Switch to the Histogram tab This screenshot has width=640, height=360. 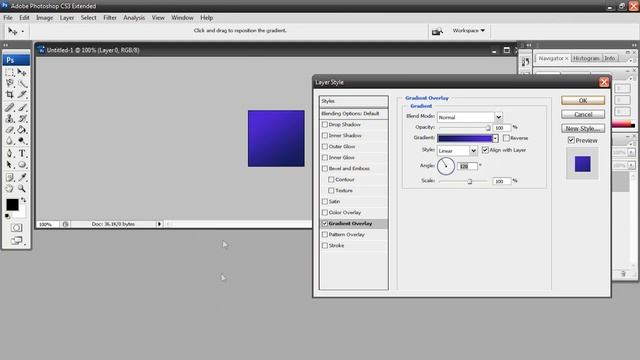click(x=586, y=58)
